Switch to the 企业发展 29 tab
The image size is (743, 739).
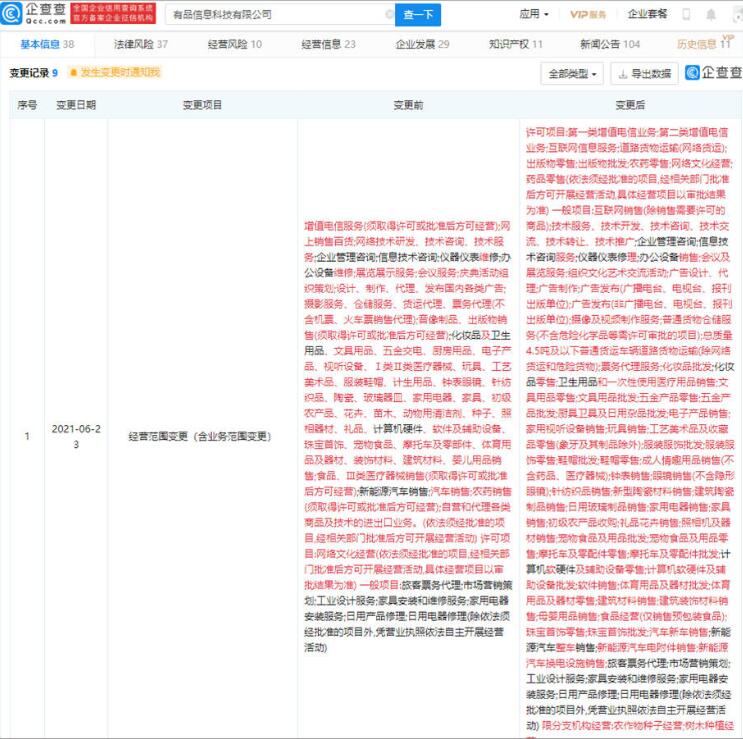(422, 45)
